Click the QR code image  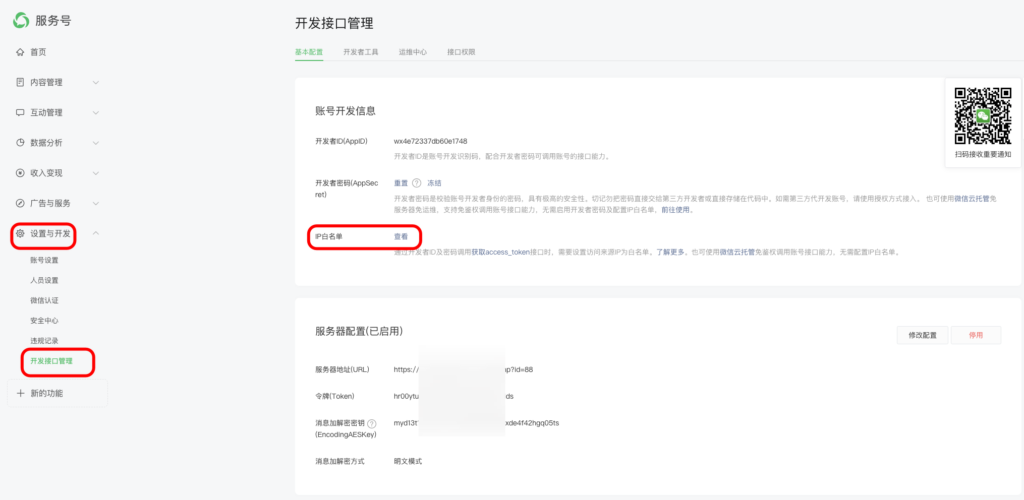pos(978,115)
